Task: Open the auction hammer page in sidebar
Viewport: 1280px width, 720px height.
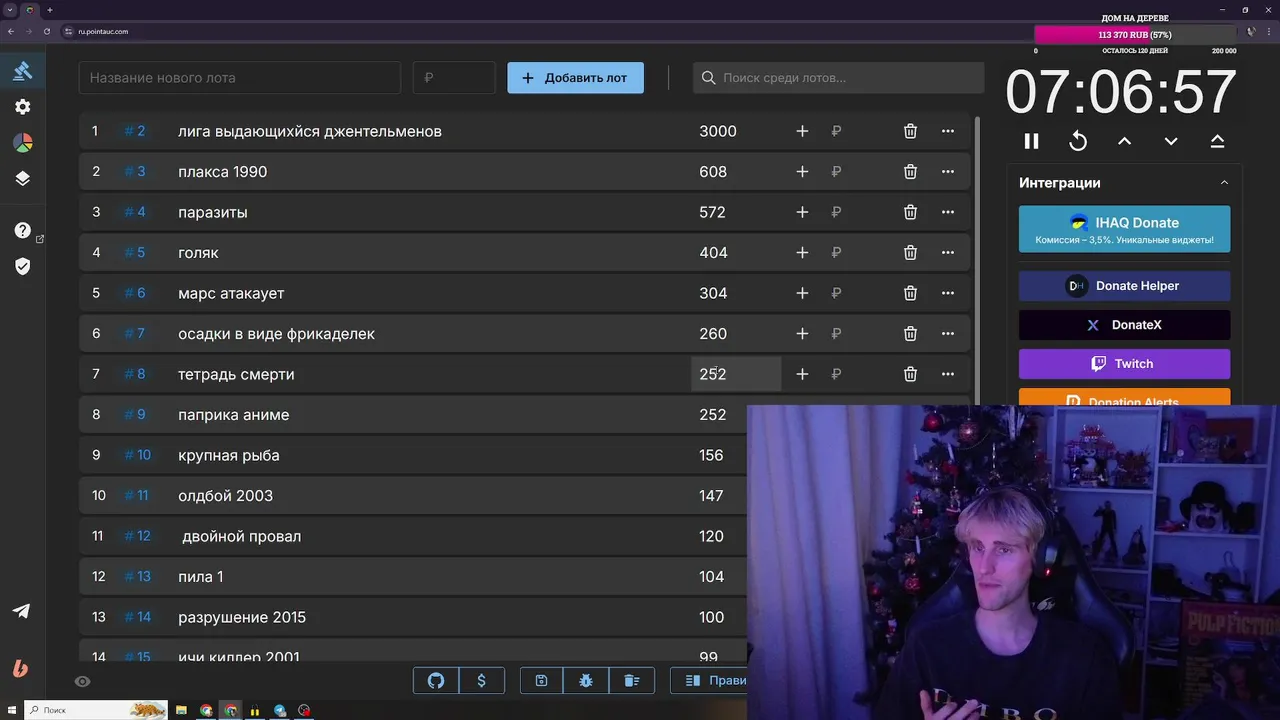Action: (x=22, y=71)
